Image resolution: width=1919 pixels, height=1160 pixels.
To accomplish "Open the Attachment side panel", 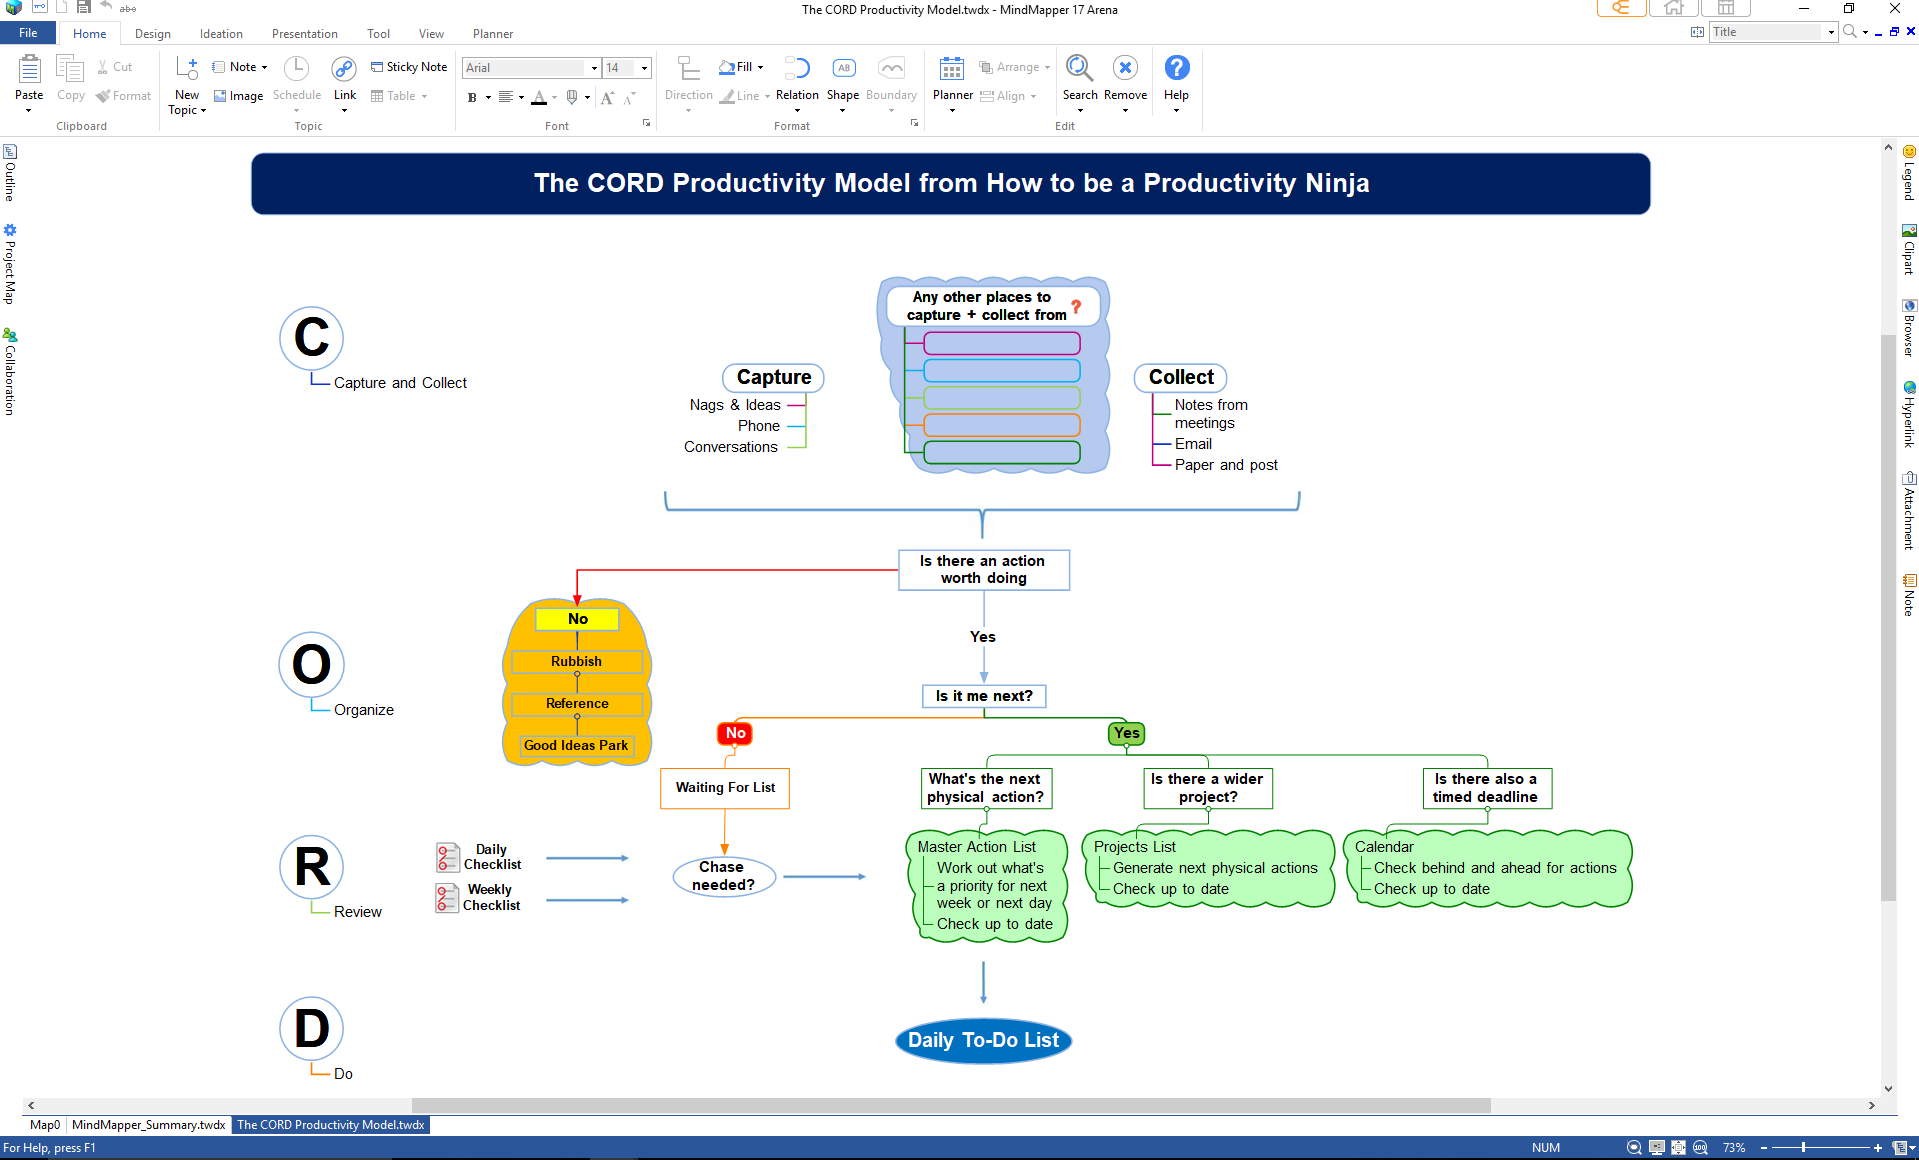I will (1909, 511).
